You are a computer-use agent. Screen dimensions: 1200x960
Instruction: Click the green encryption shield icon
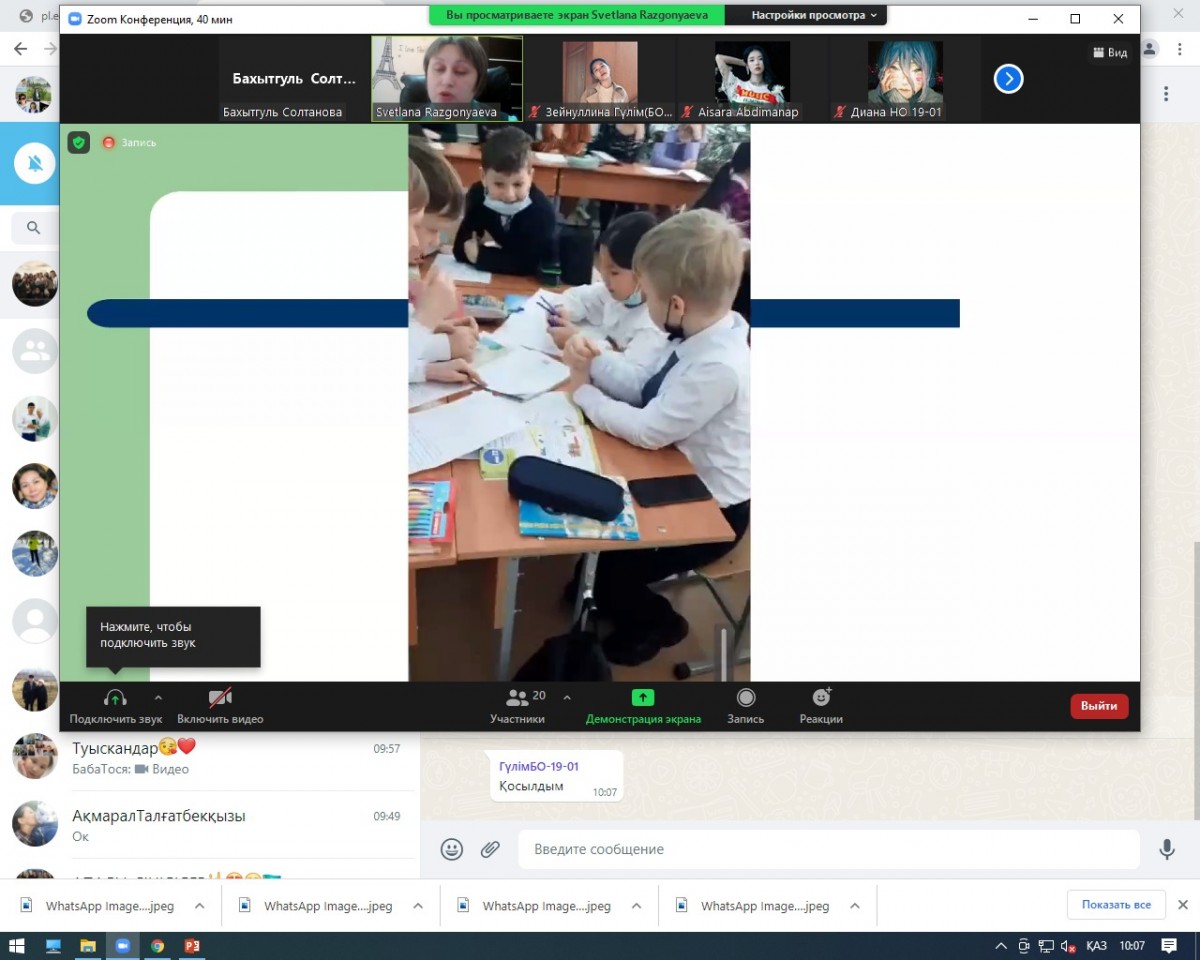[x=79, y=143]
